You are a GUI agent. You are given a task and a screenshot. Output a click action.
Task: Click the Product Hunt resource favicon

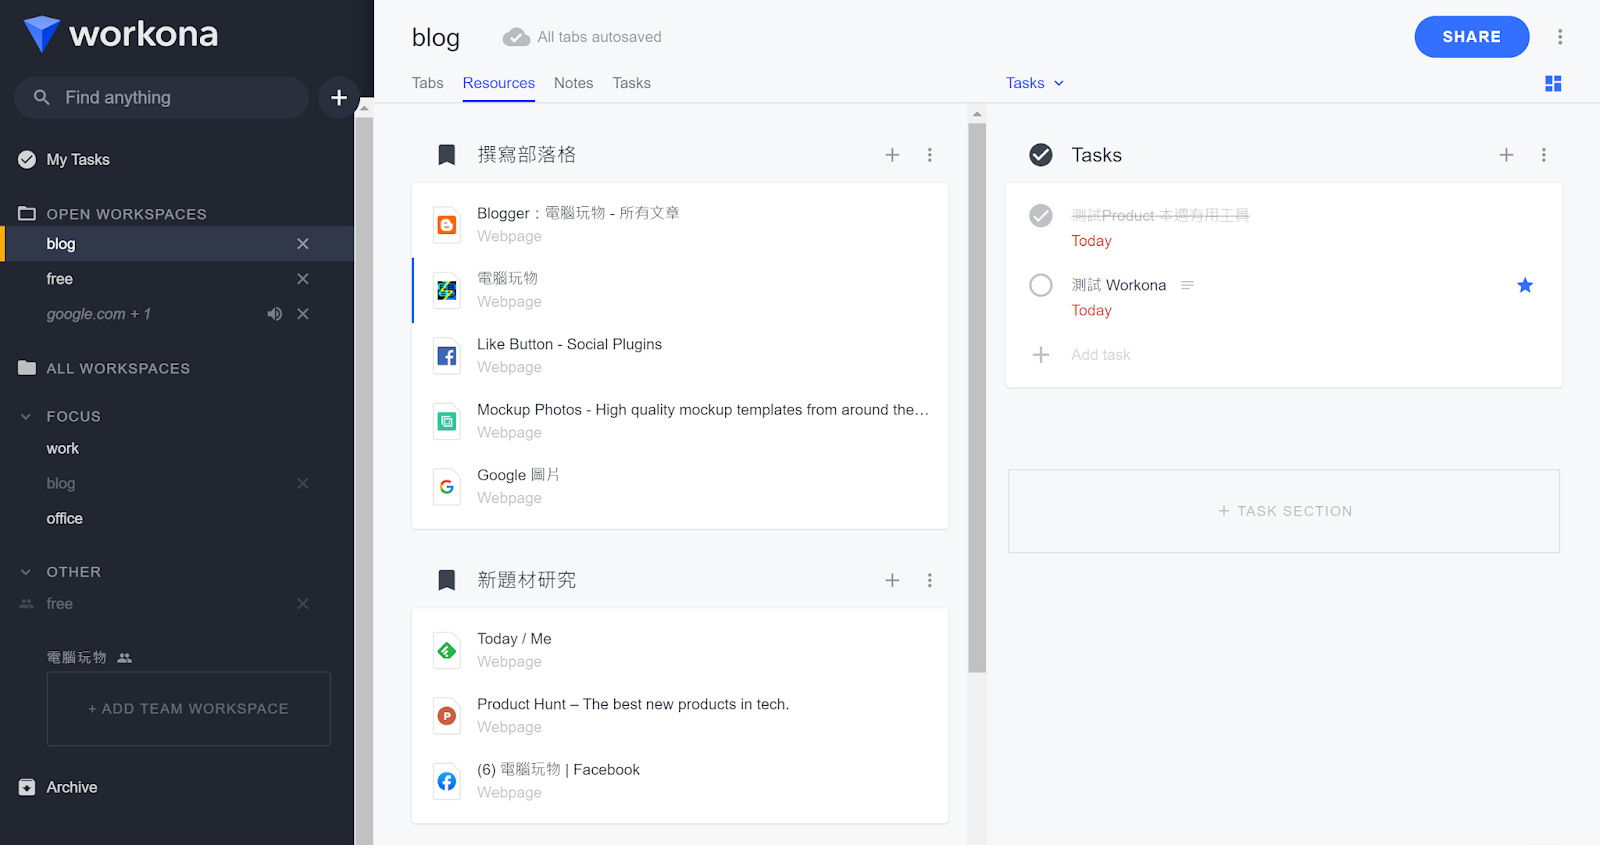point(447,716)
